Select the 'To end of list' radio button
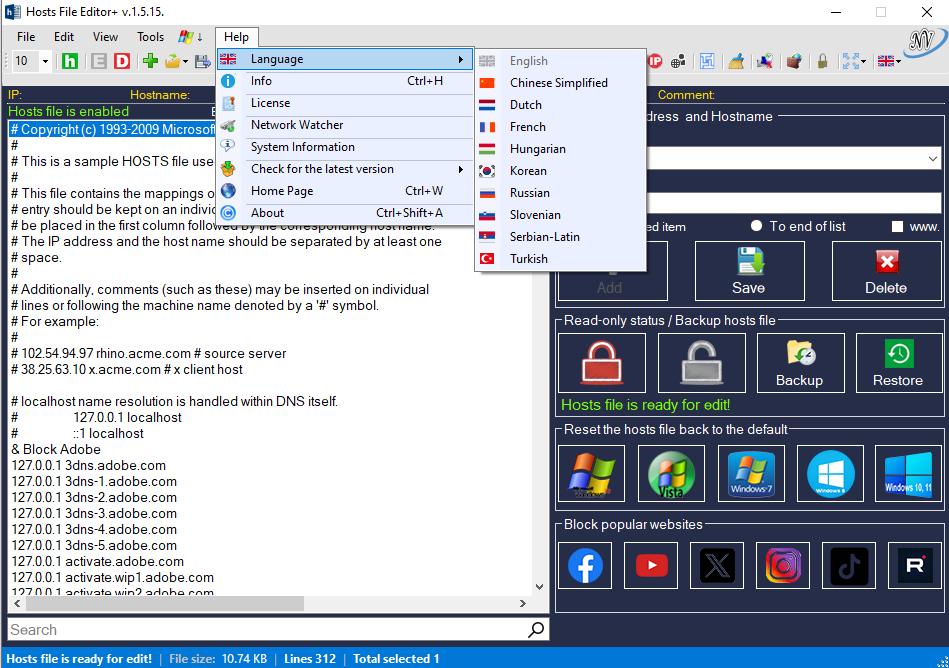Image resolution: width=949 pixels, height=668 pixels. click(x=757, y=226)
